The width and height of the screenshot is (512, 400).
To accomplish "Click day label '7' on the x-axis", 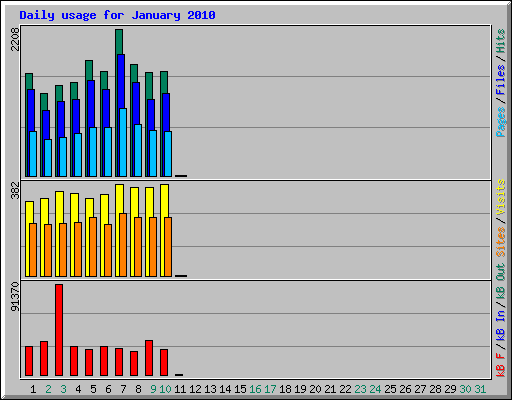I will point(123,389).
